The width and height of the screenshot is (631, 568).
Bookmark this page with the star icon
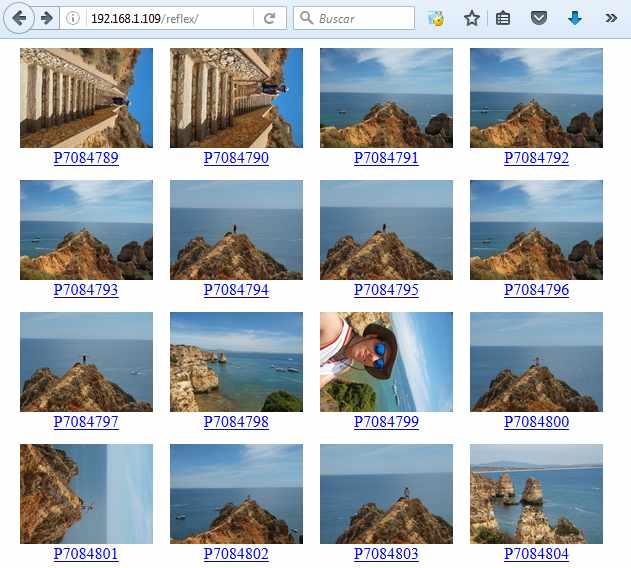pos(472,18)
